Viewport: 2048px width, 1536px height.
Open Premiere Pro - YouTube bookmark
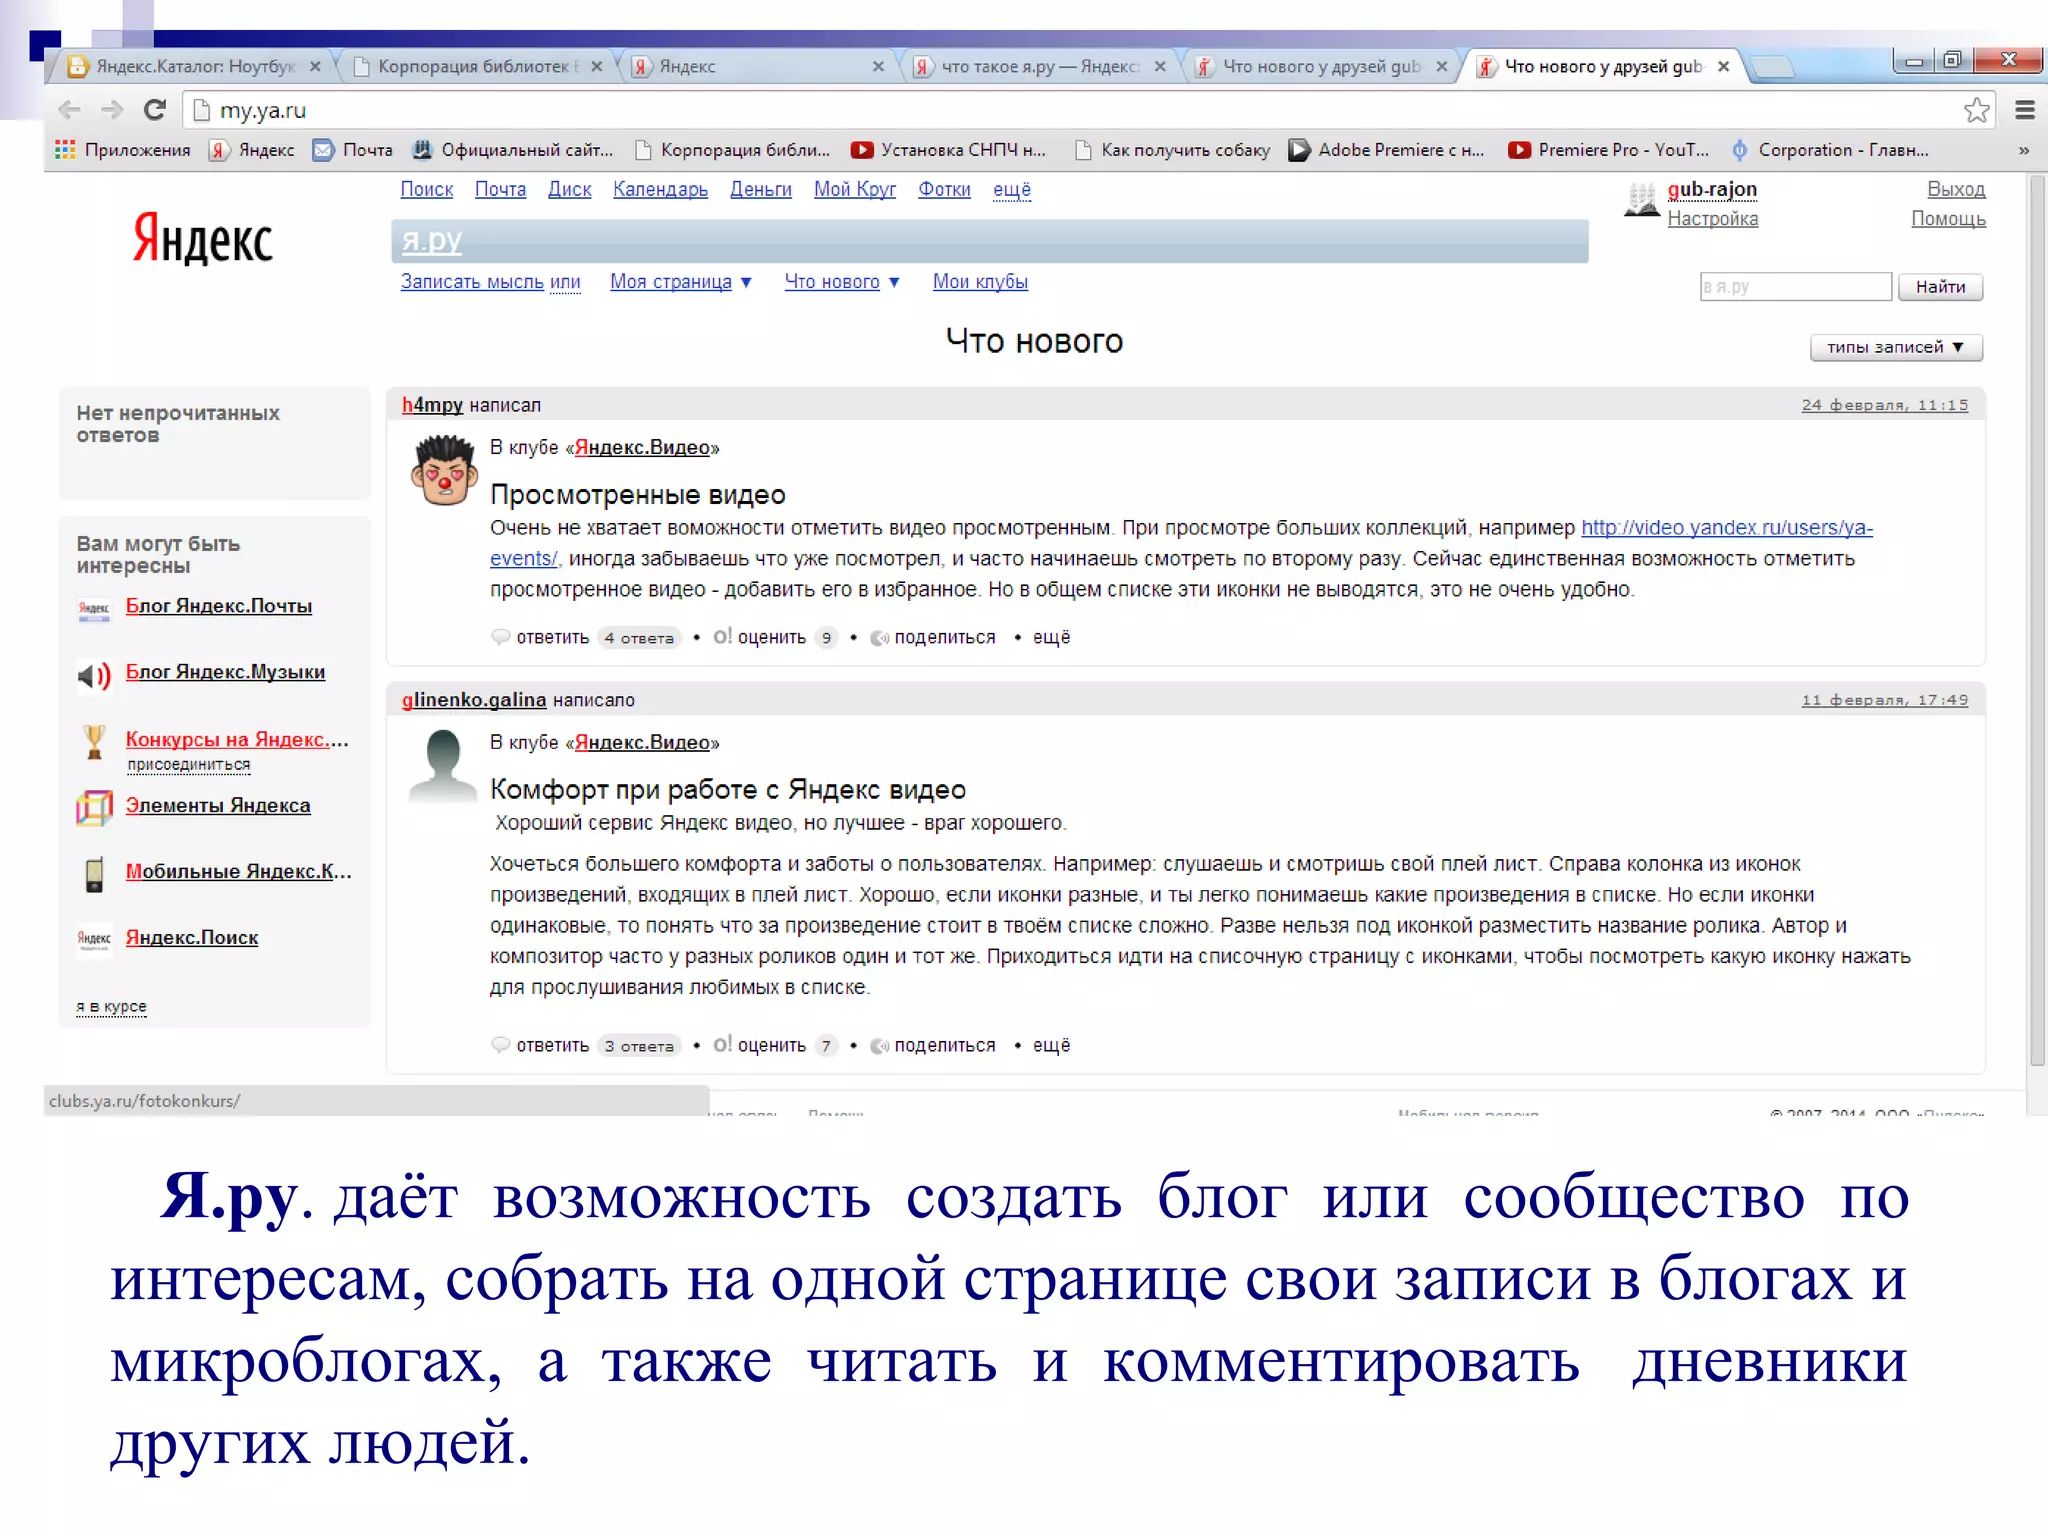click(1609, 150)
